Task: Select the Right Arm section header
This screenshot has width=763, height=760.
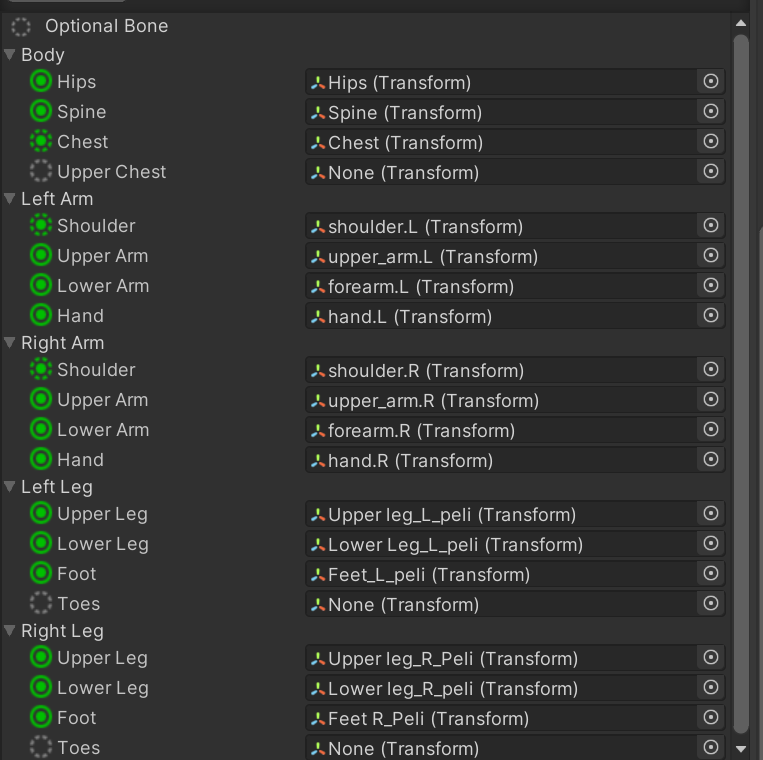Action: [62, 343]
